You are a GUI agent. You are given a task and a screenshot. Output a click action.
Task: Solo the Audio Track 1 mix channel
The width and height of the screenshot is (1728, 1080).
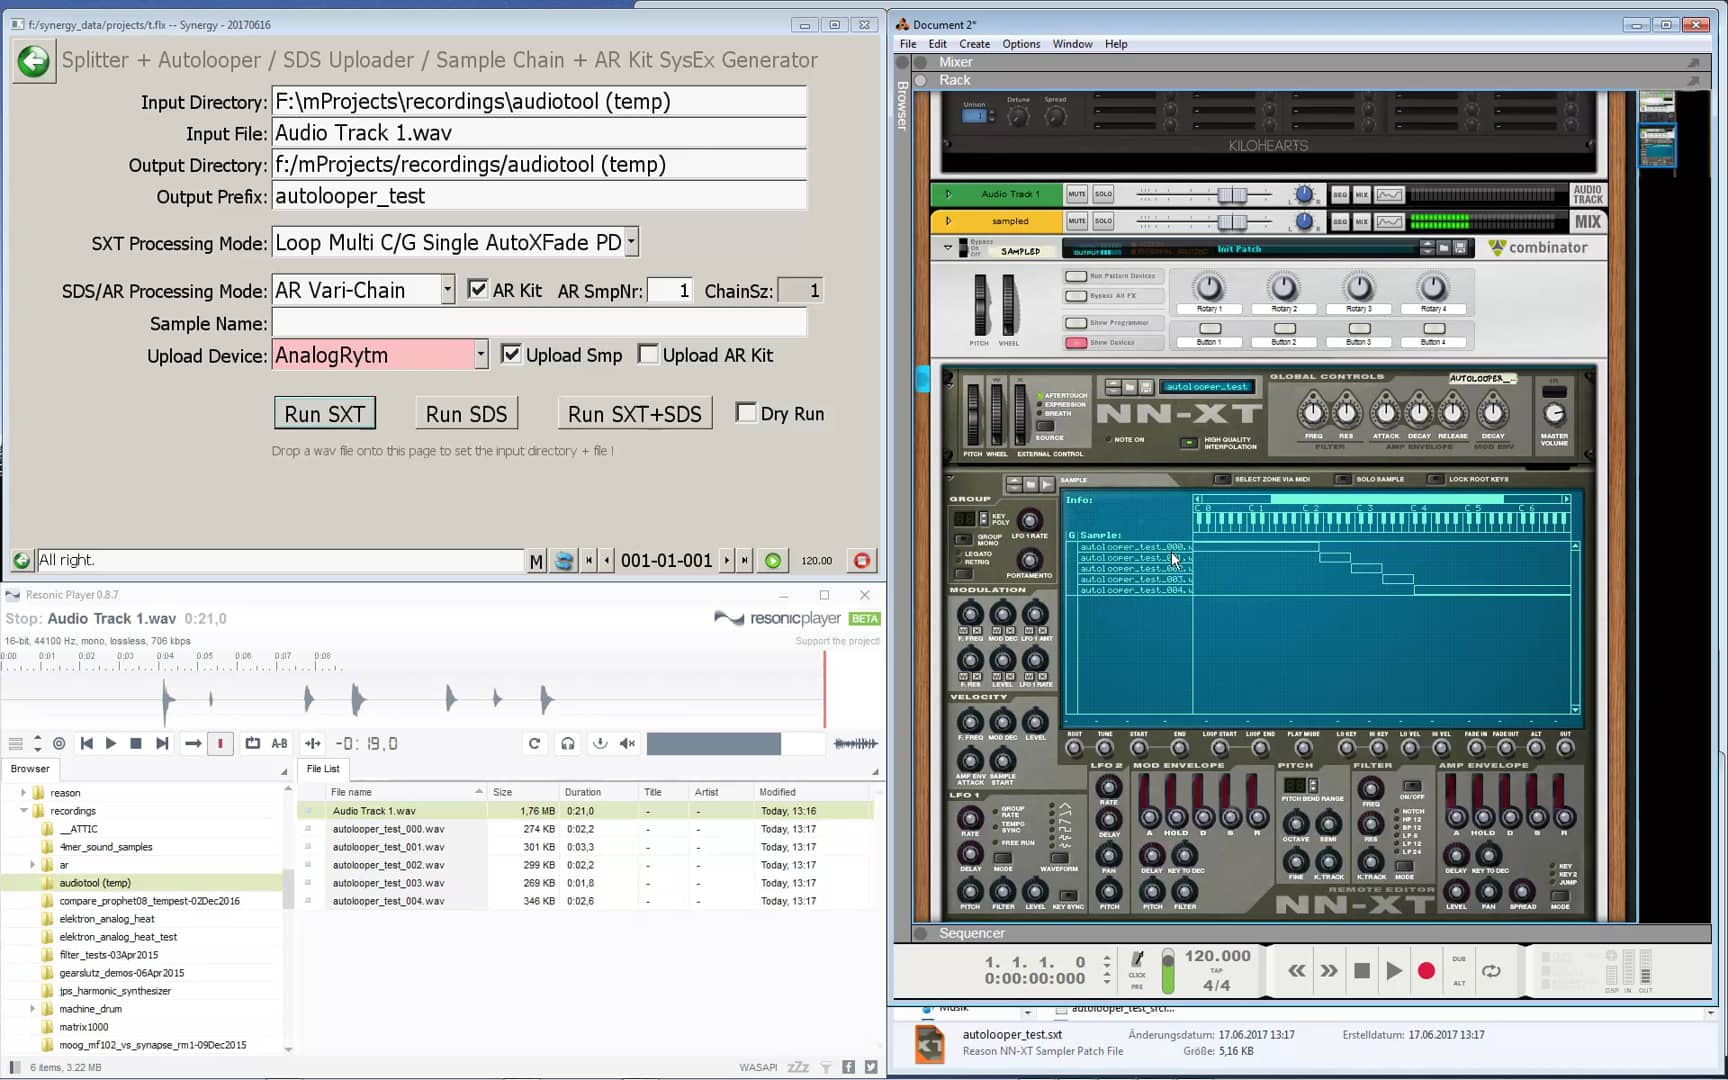click(x=1103, y=194)
